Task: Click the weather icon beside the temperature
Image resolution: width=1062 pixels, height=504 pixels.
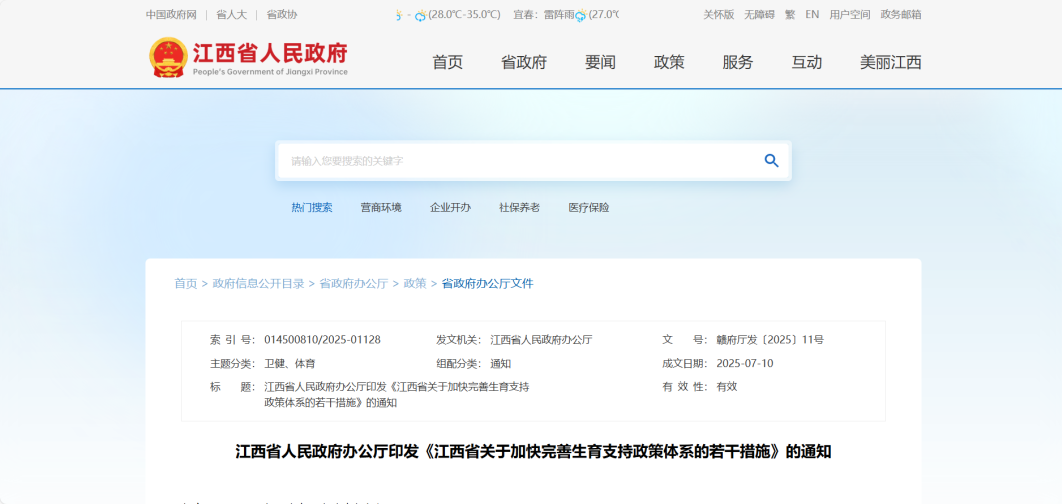Action: 420,16
